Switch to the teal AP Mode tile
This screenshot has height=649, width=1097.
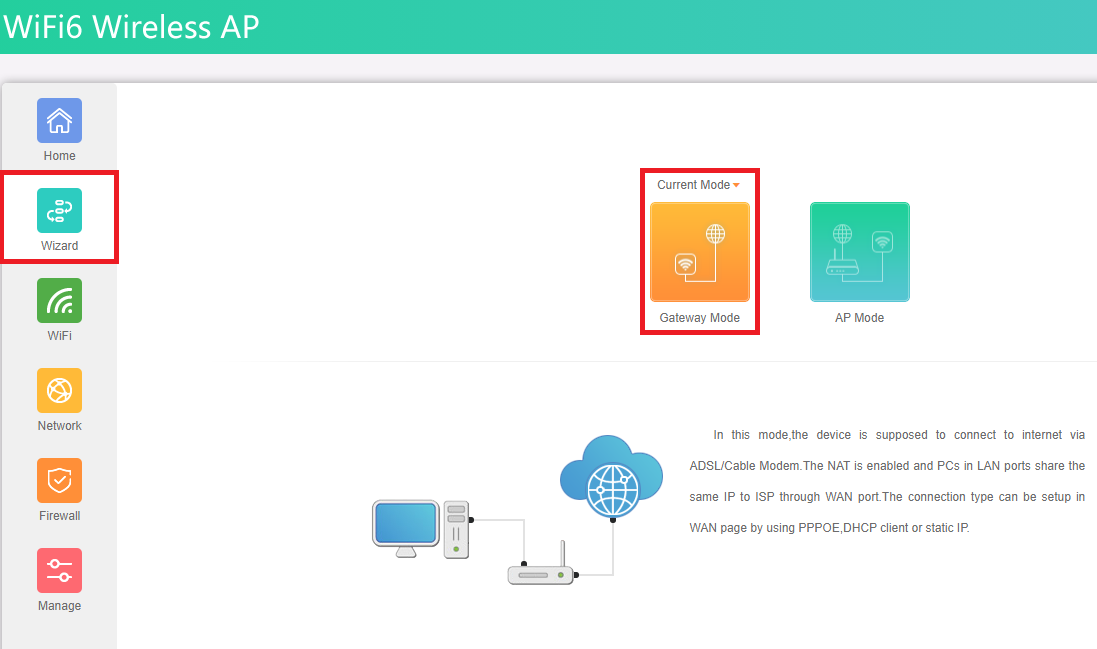point(859,252)
